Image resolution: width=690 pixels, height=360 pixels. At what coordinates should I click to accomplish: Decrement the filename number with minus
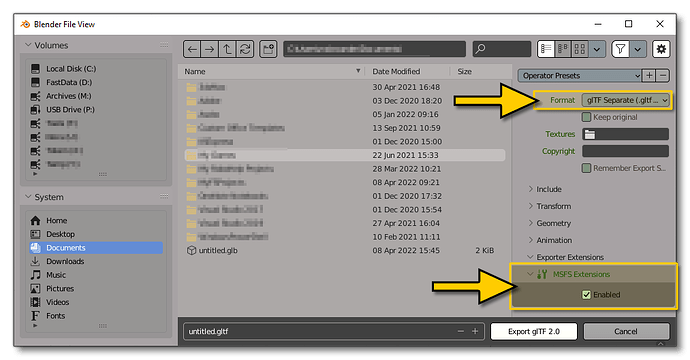click(461, 331)
